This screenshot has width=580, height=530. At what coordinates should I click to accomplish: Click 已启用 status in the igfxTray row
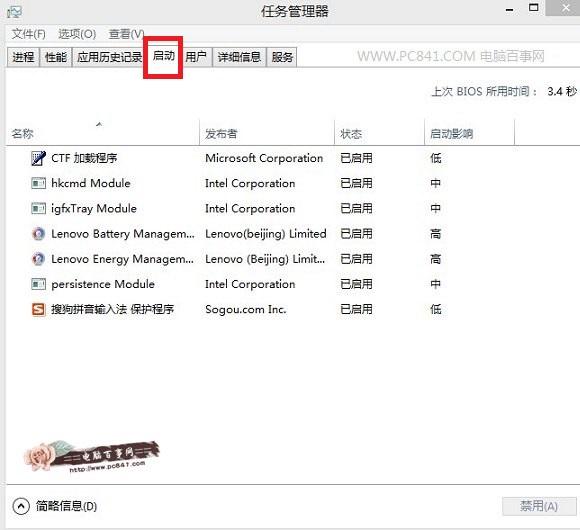click(x=356, y=209)
